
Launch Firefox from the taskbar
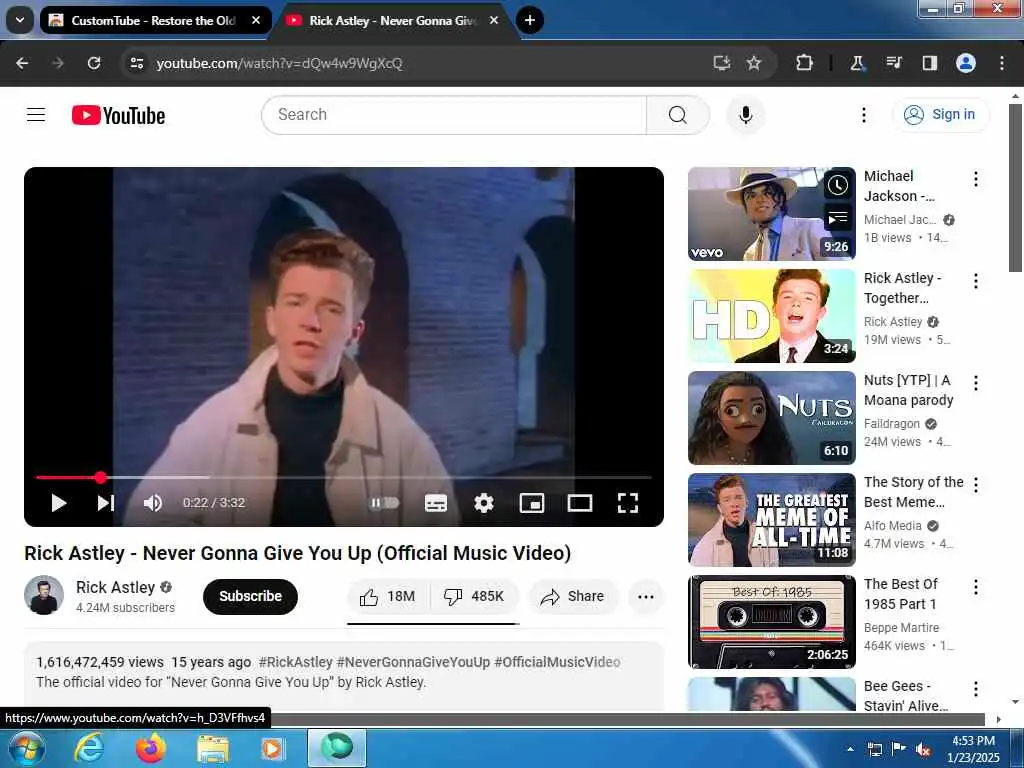(x=150, y=748)
